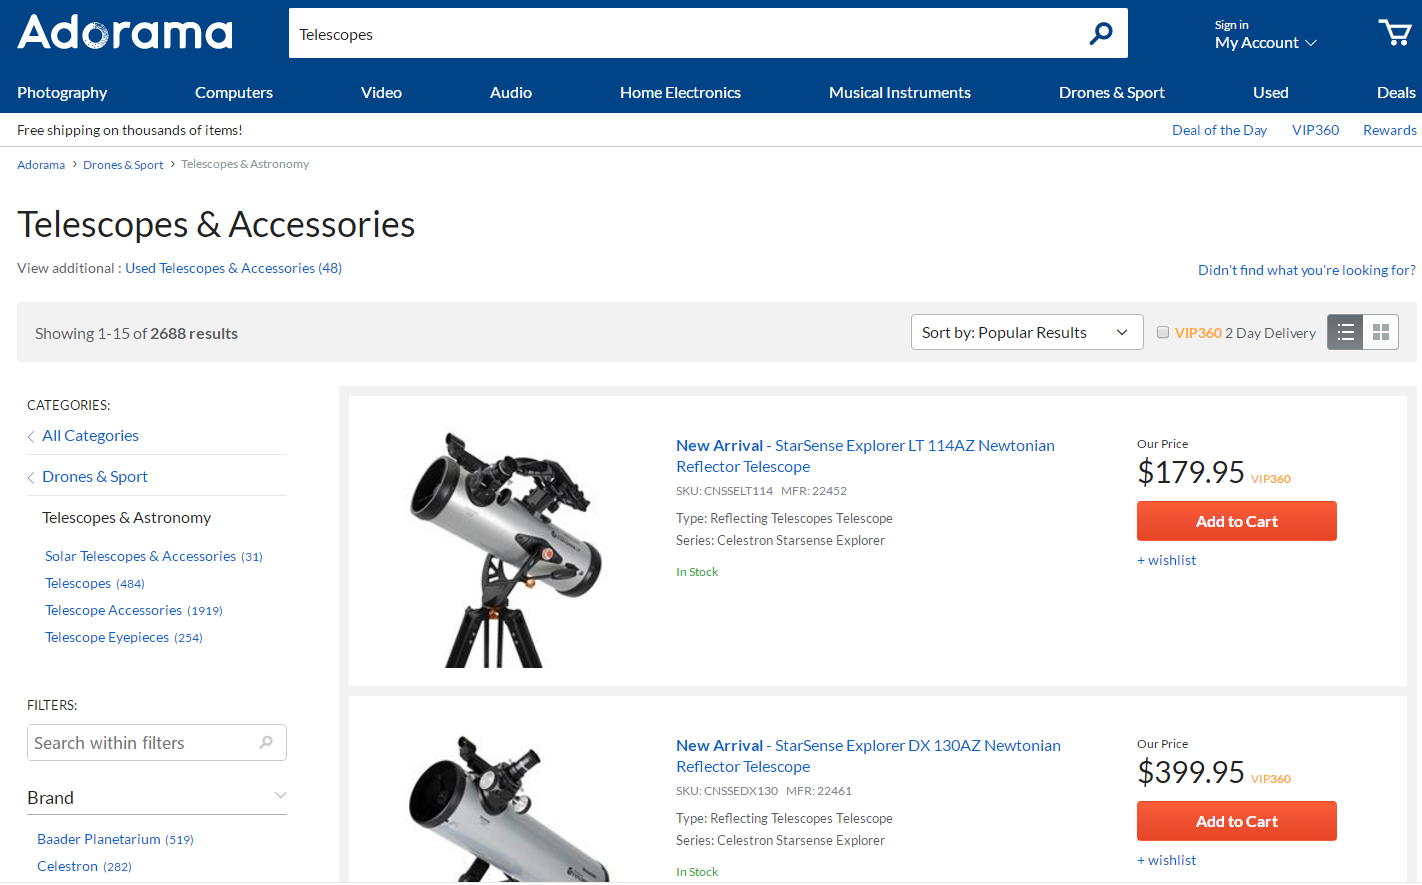The image size is (1422, 885).
Task: Select the Telescopes (484) category
Action: (x=95, y=583)
